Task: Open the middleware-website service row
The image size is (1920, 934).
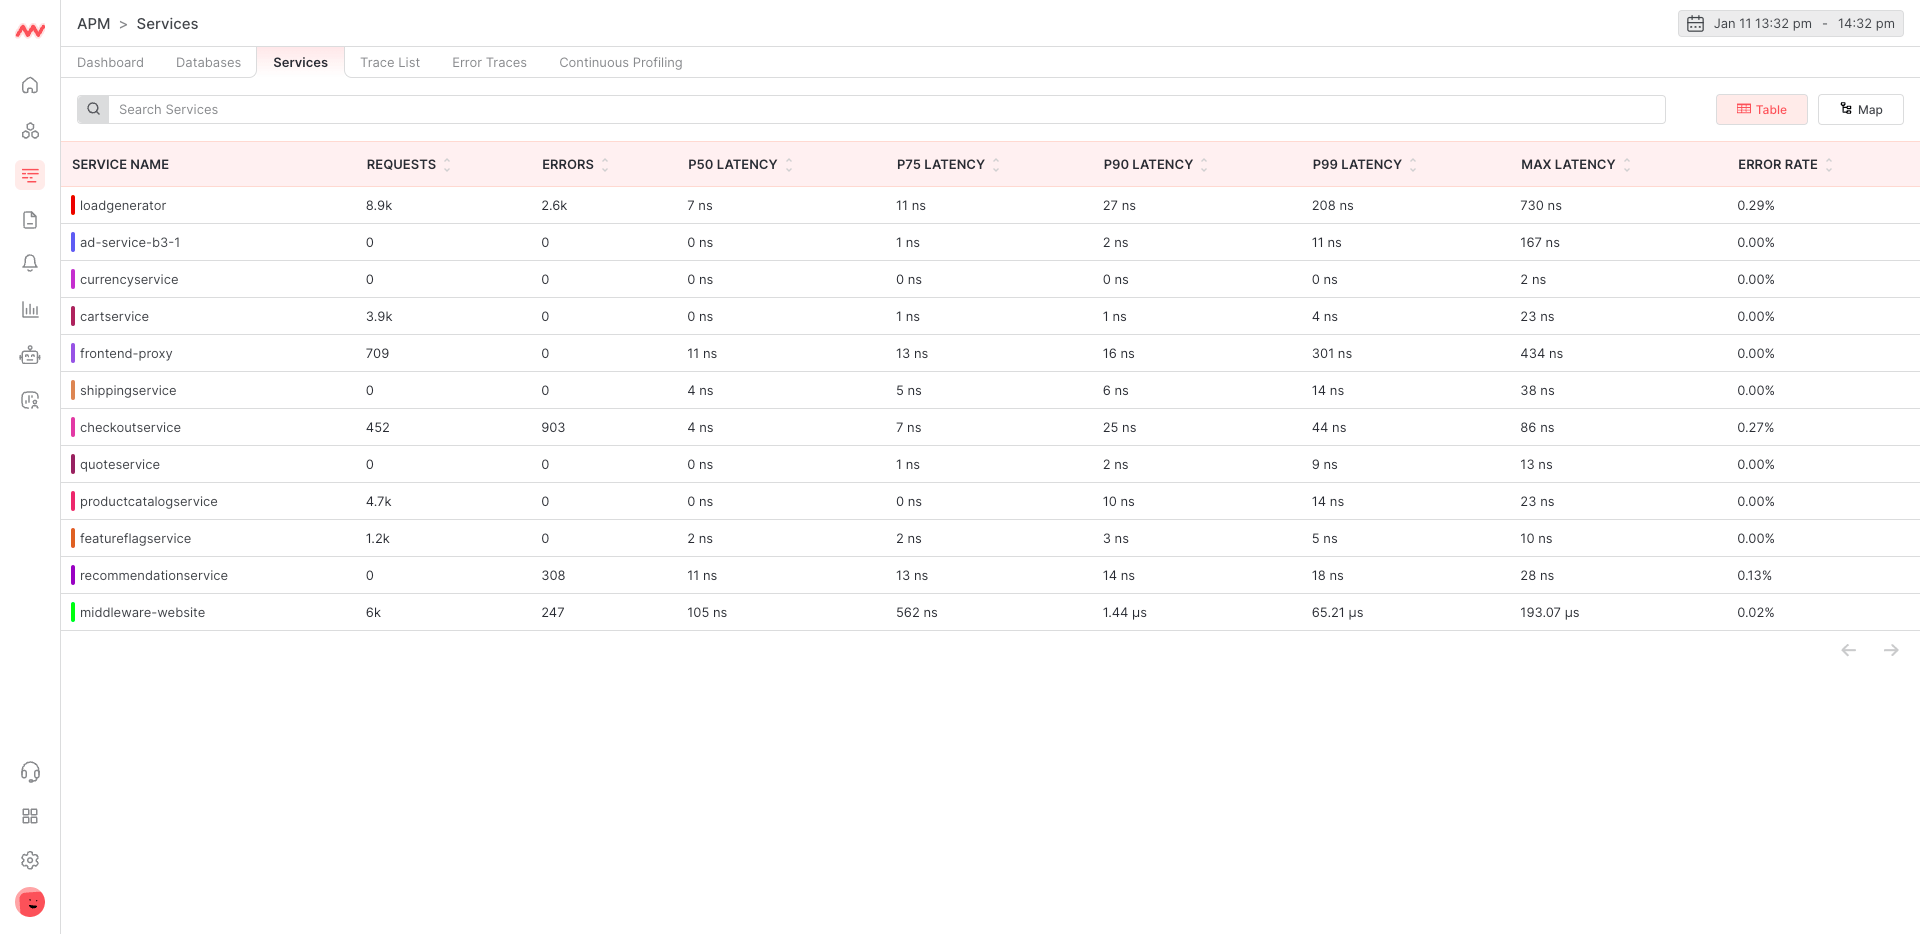Action: tap(143, 612)
